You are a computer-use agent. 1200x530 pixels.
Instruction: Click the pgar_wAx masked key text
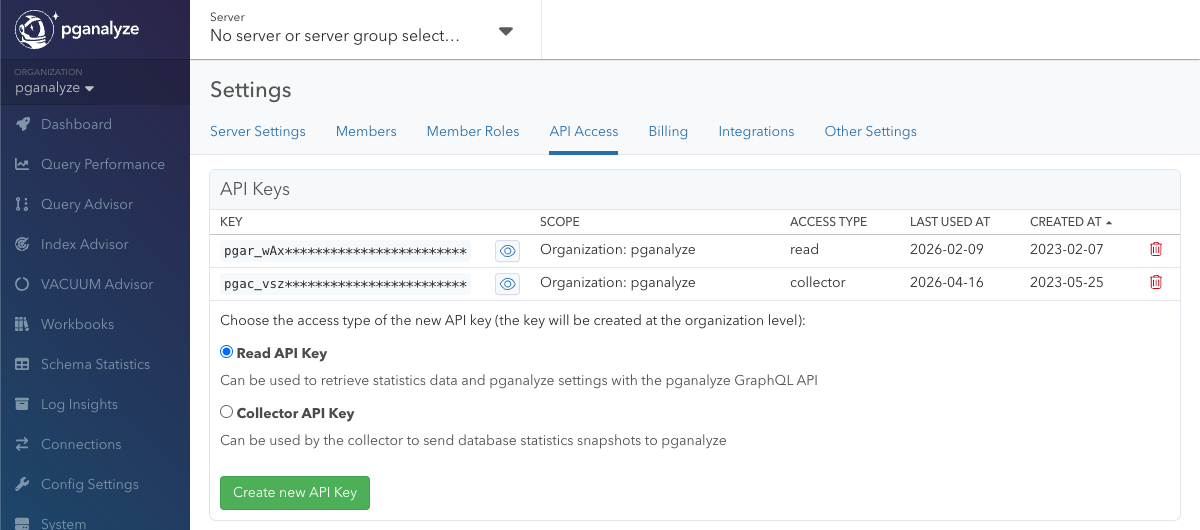345,251
